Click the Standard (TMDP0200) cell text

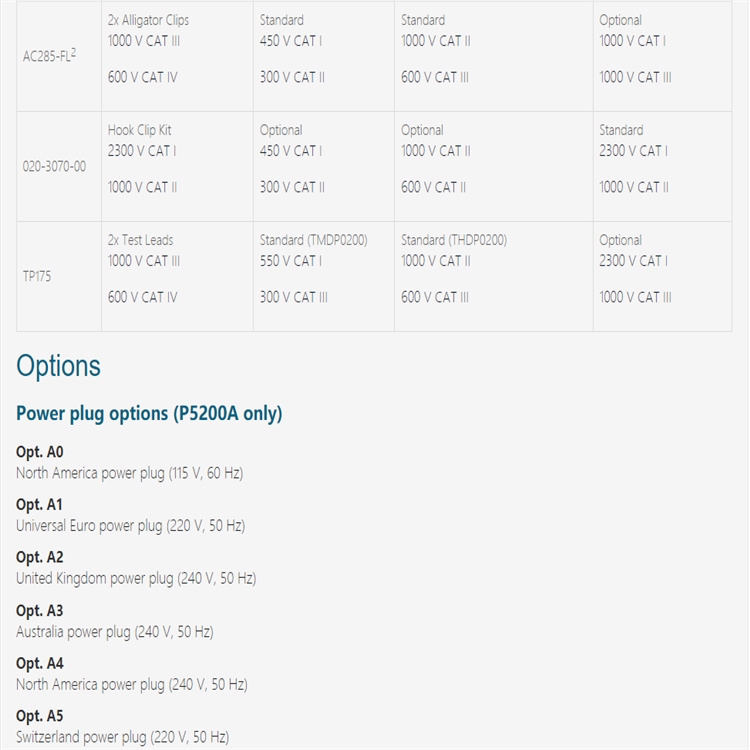[313, 240]
